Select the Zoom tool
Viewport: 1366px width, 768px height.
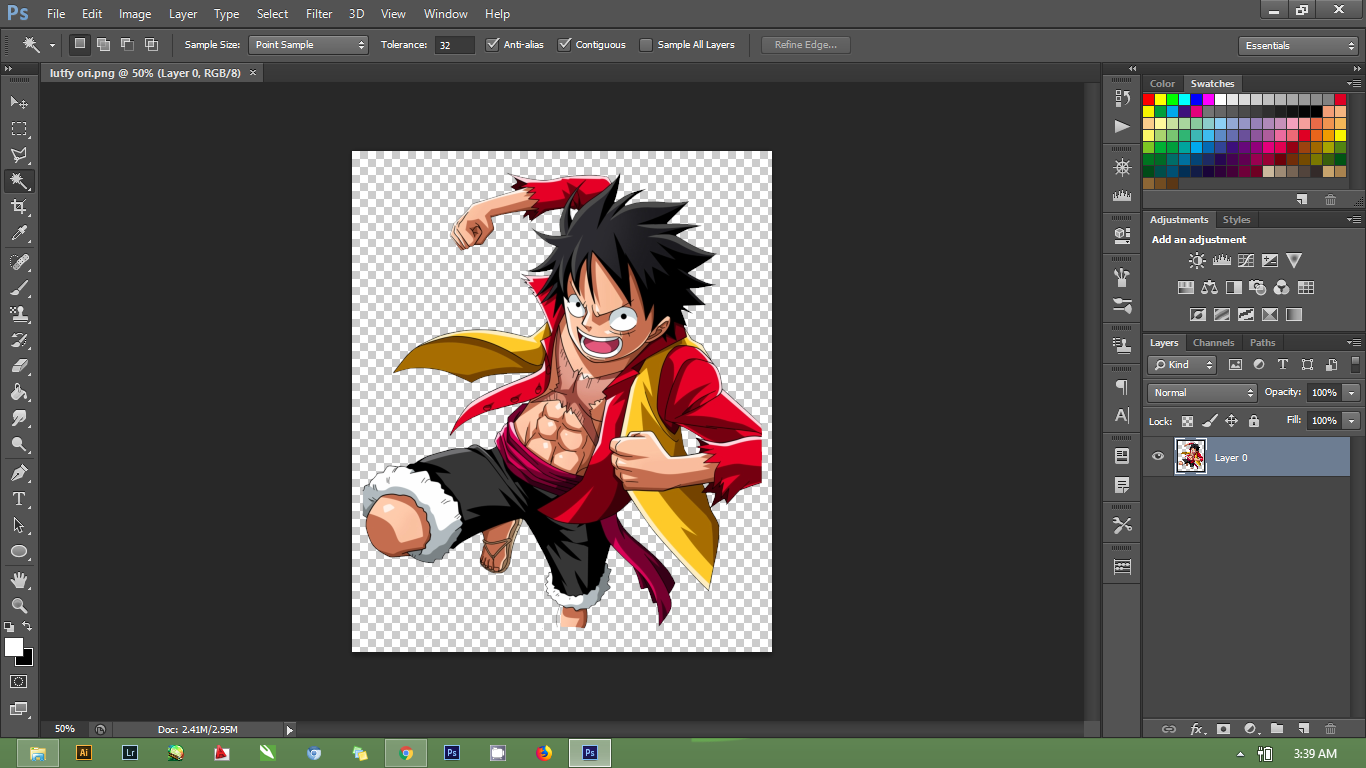click(x=19, y=606)
